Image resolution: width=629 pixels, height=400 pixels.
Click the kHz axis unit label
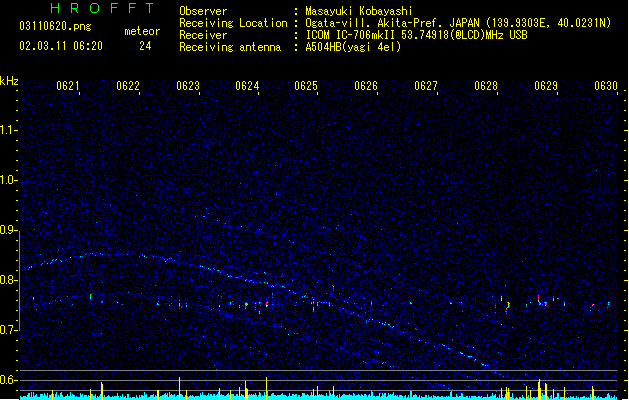coord(9,81)
